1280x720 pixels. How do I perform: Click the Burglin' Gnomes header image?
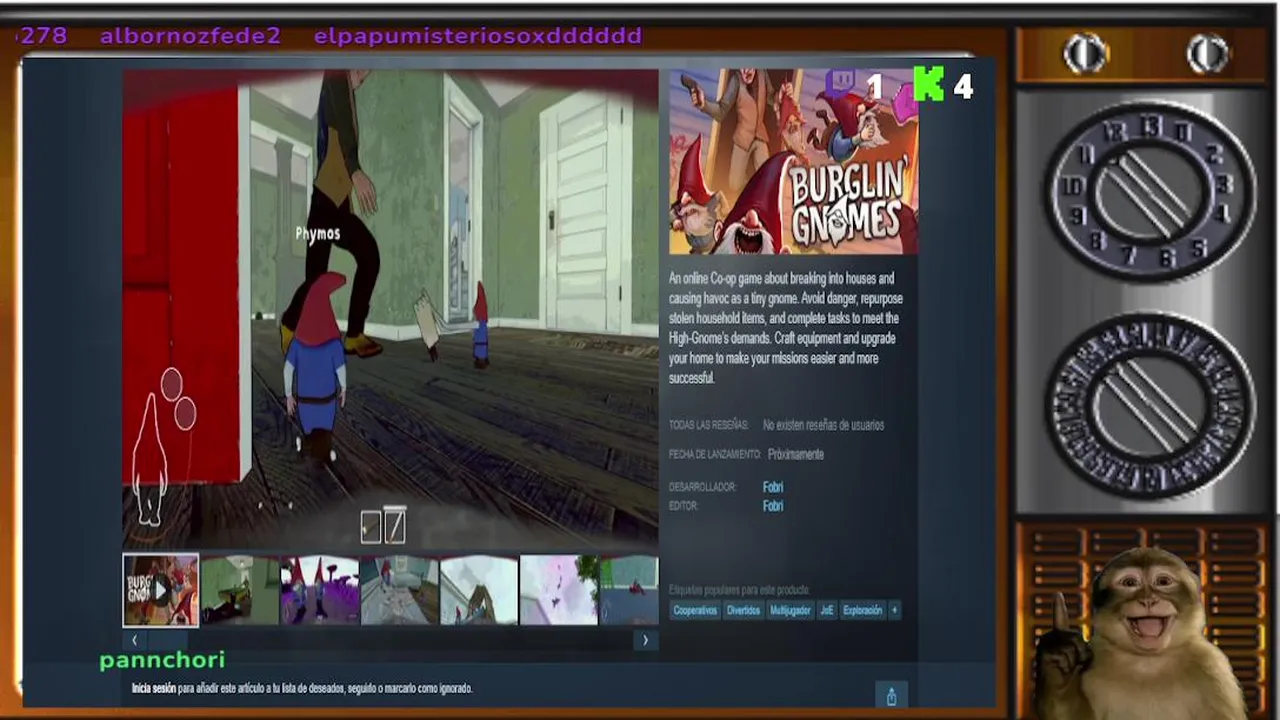(793, 162)
